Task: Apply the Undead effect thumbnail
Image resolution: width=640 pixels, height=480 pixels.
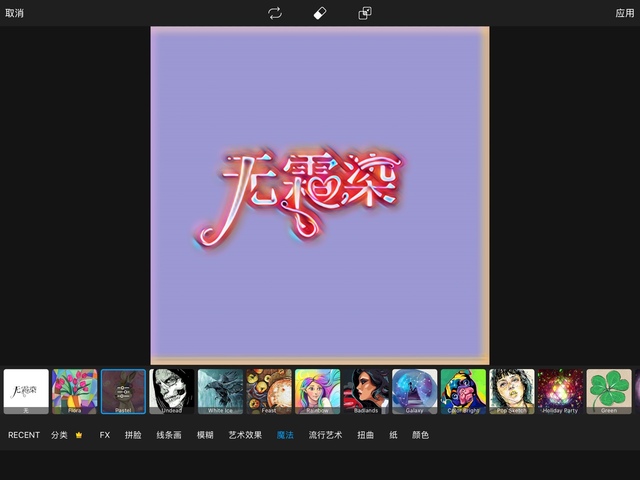Action: [172, 391]
